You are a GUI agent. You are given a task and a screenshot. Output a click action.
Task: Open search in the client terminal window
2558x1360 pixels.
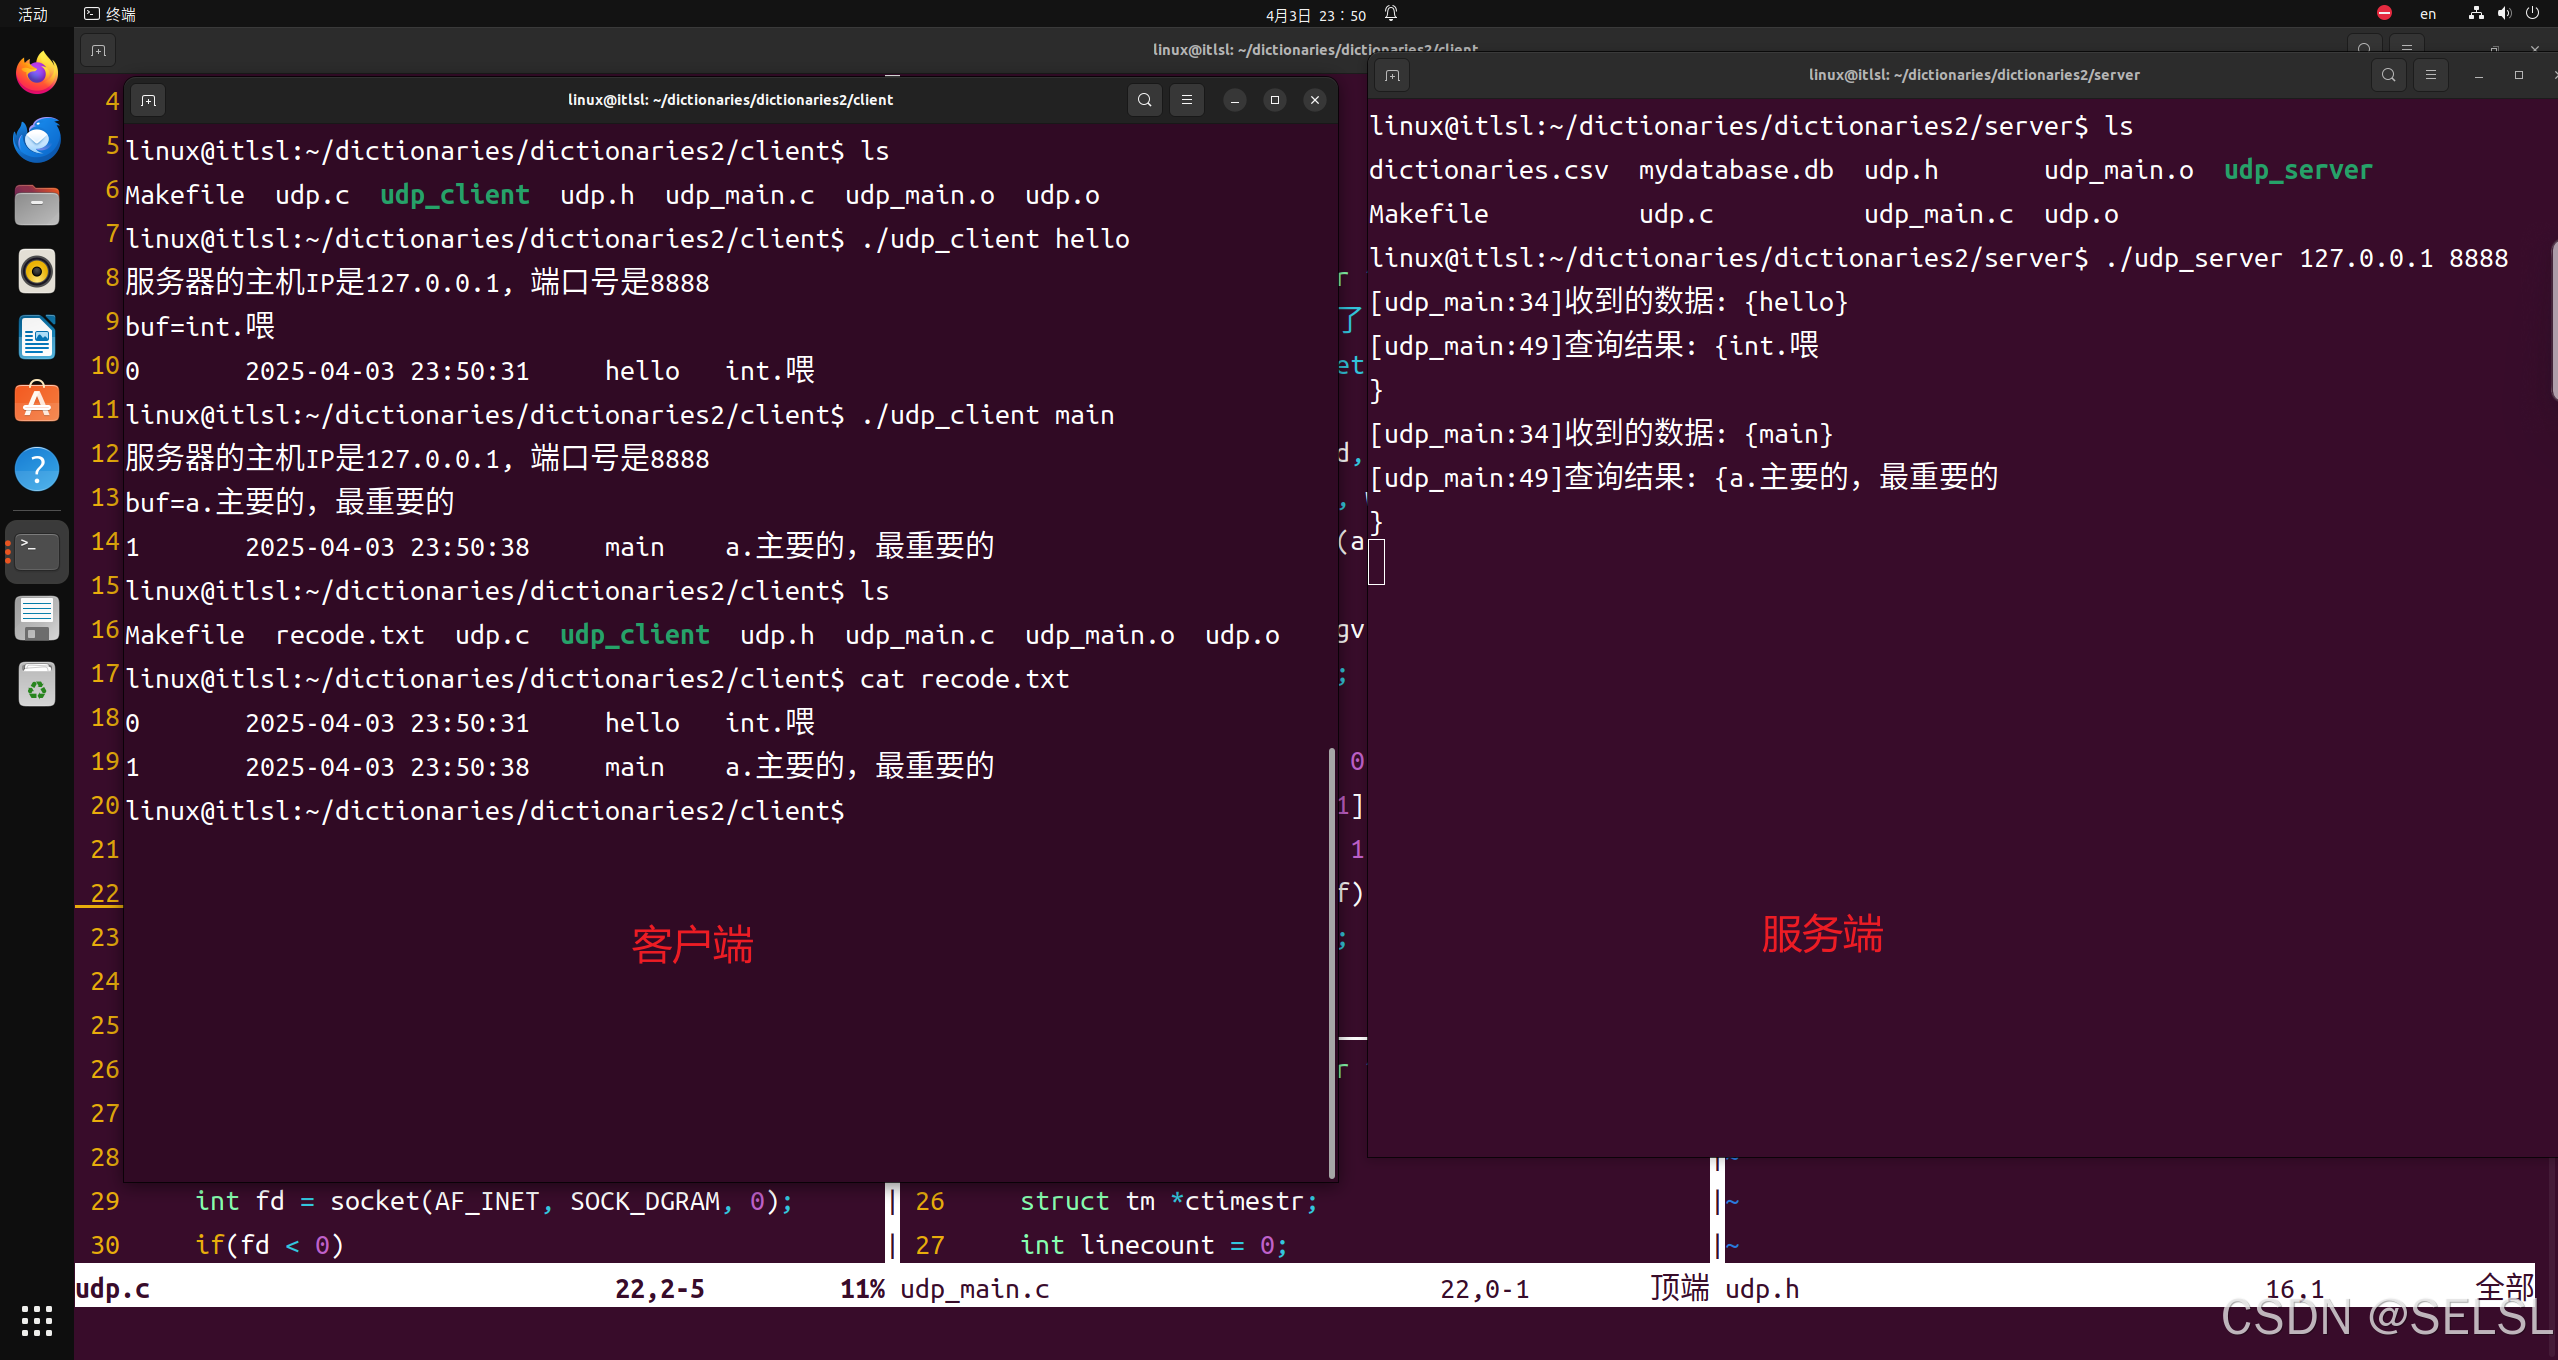tap(1144, 100)
